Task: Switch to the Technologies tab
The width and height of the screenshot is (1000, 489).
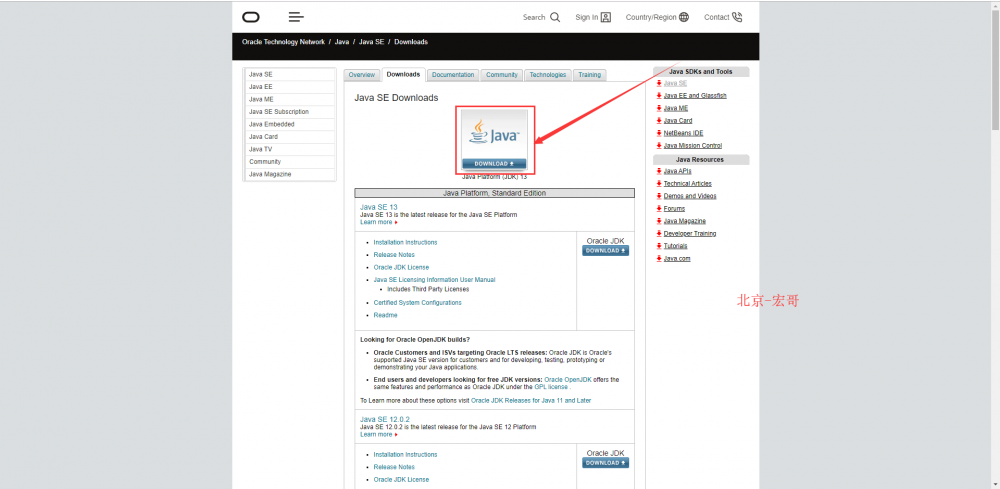Action: click(548, 75)
